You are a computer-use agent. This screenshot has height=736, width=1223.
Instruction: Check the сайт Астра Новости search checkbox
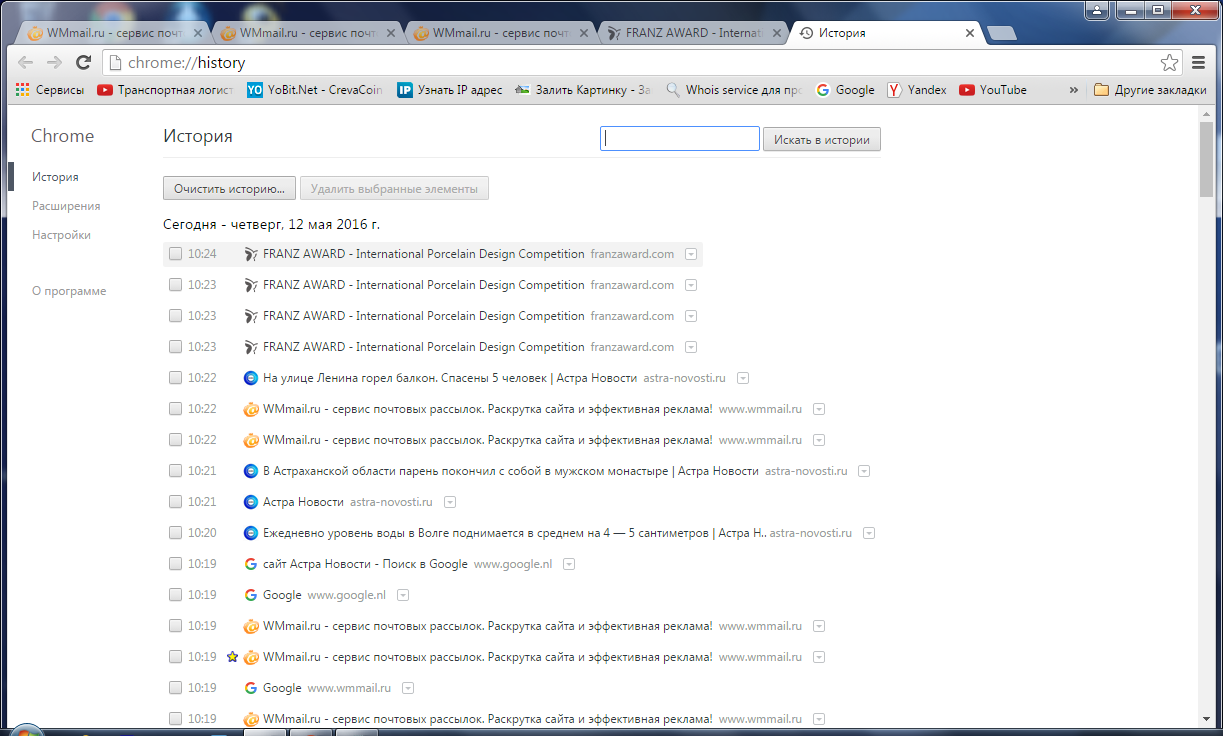coord(175,564)
